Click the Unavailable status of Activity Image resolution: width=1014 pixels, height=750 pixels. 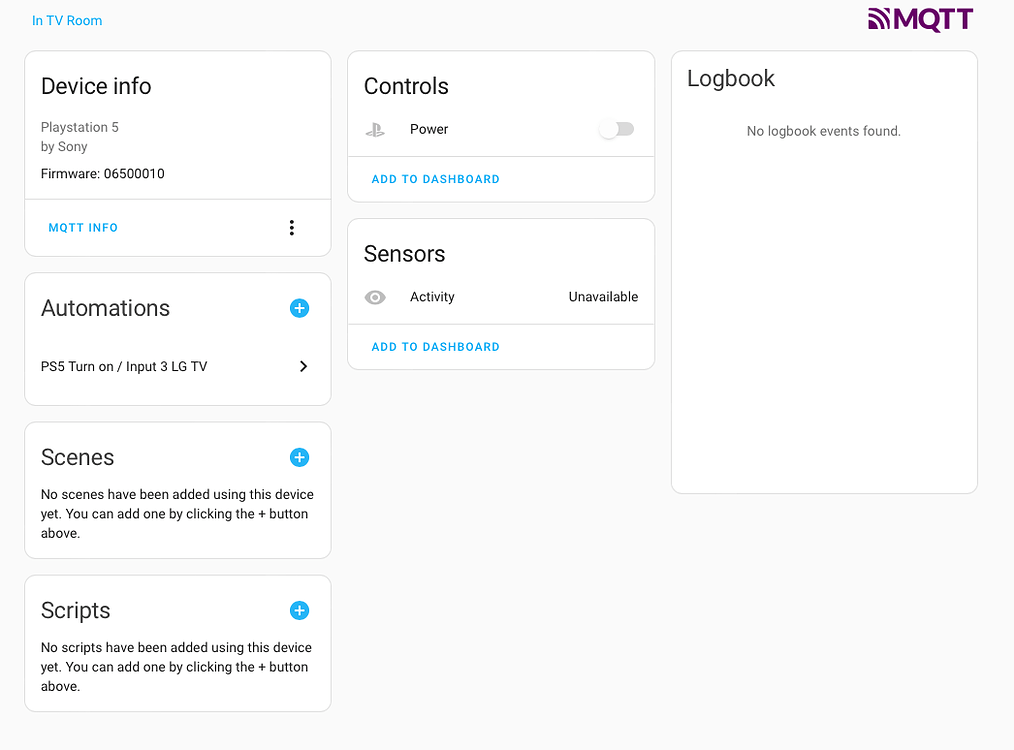pyautogui.click(x=603, y=297)
